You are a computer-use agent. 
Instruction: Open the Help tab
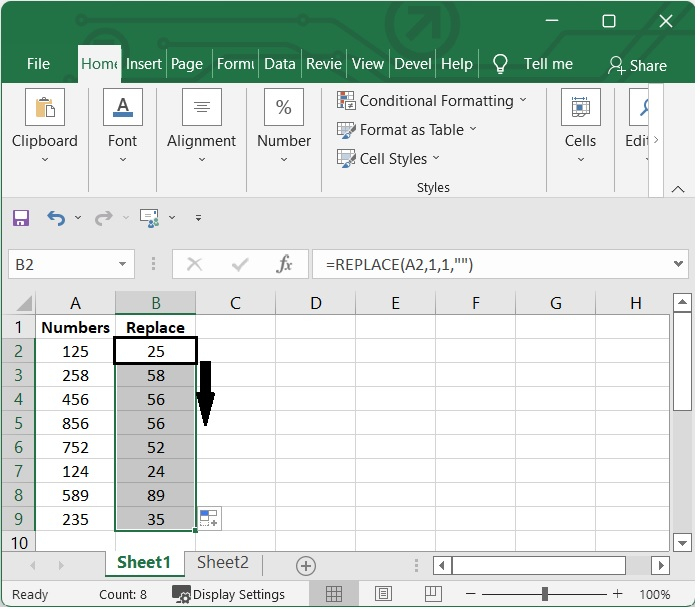point(457,64)
